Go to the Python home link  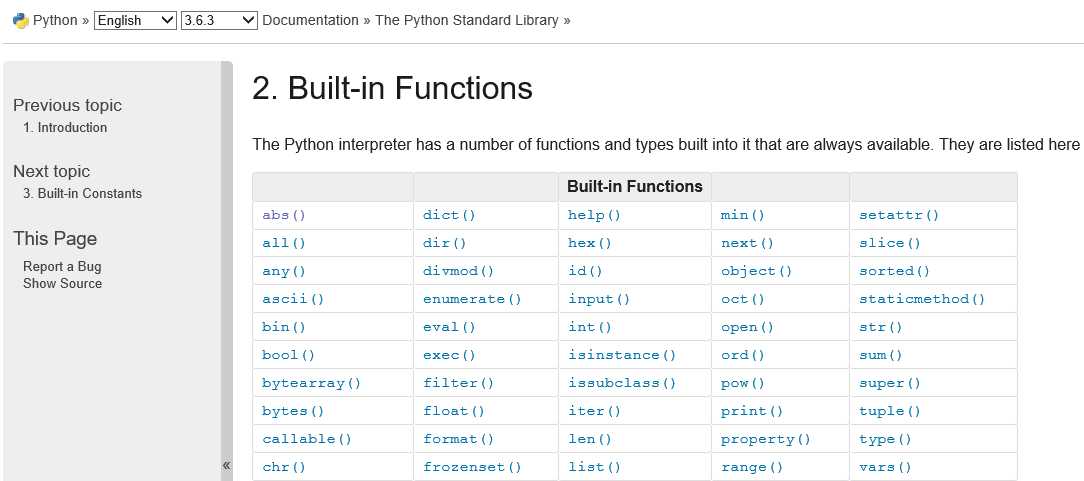pyautogui.click(x=55, y=20)
